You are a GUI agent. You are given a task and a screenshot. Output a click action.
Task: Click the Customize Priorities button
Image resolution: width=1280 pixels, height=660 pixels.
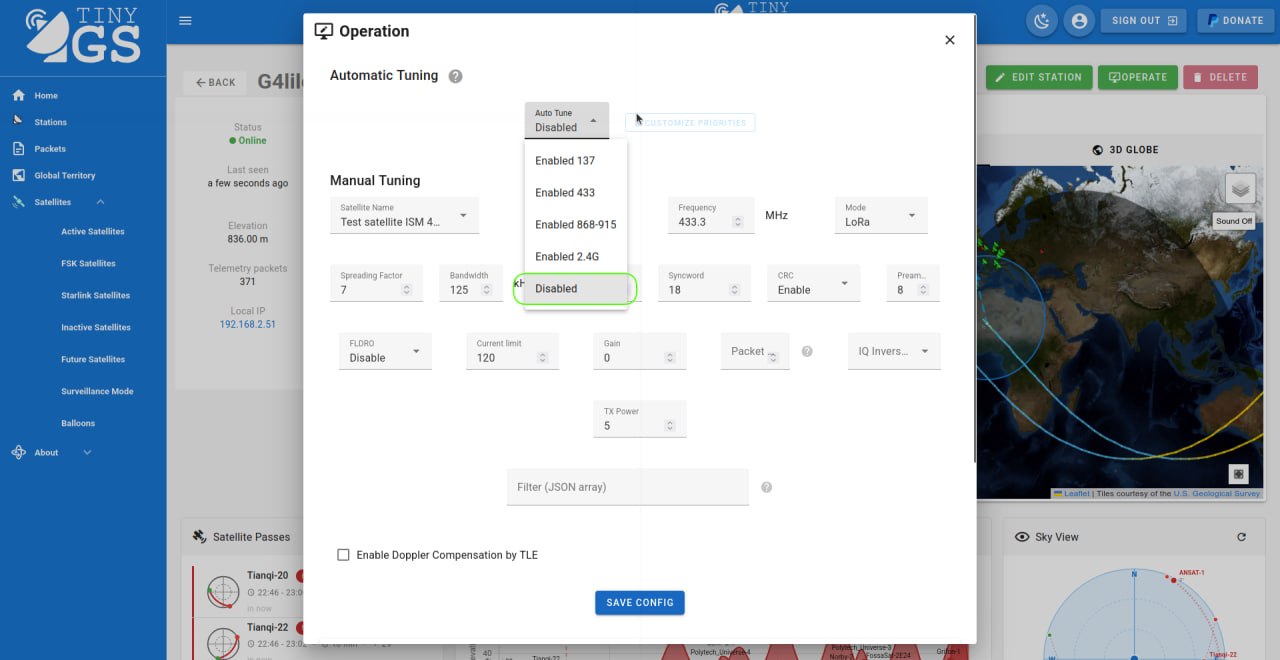point(690,123)
